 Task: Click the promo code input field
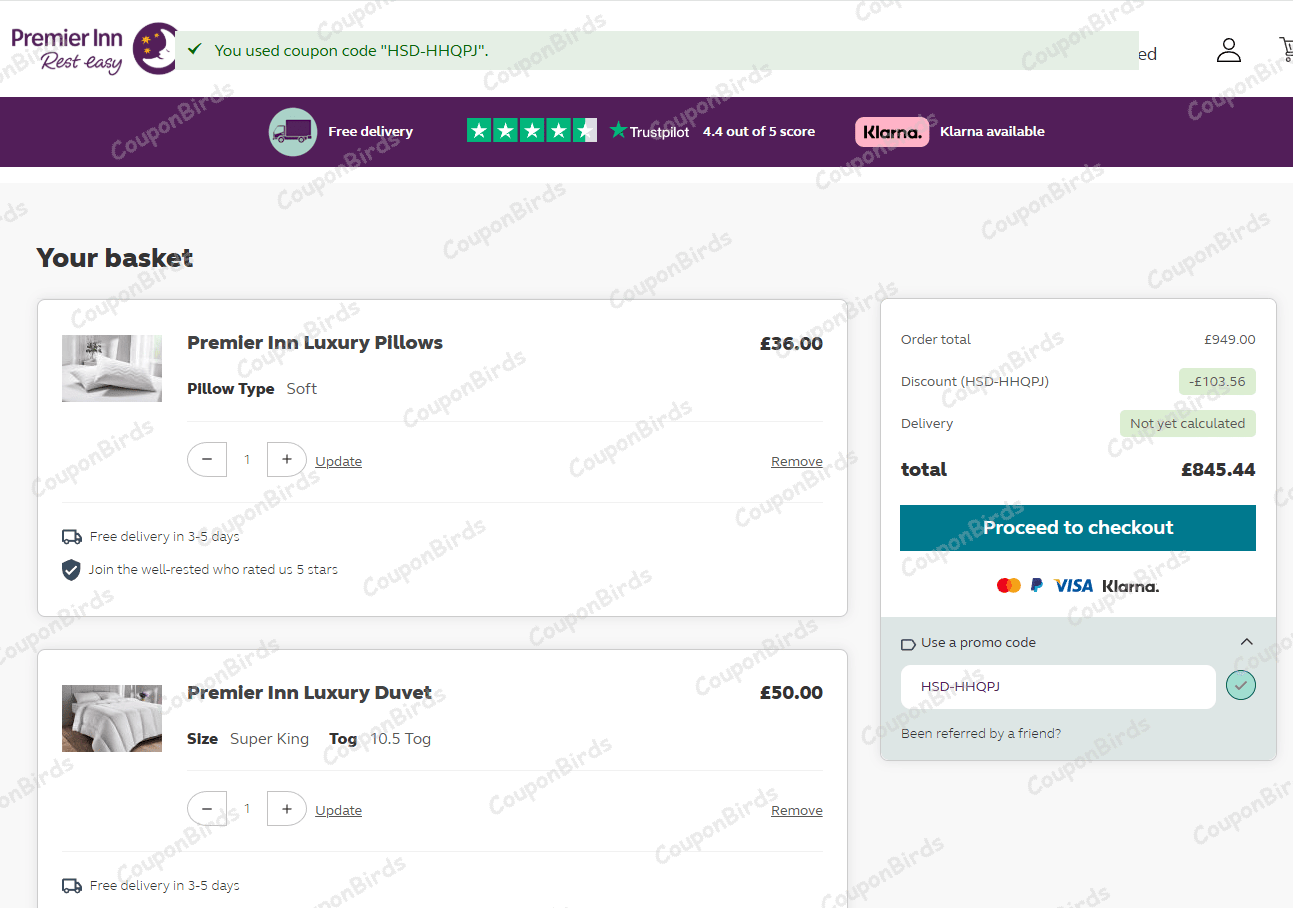click(x=1057, y=687)
